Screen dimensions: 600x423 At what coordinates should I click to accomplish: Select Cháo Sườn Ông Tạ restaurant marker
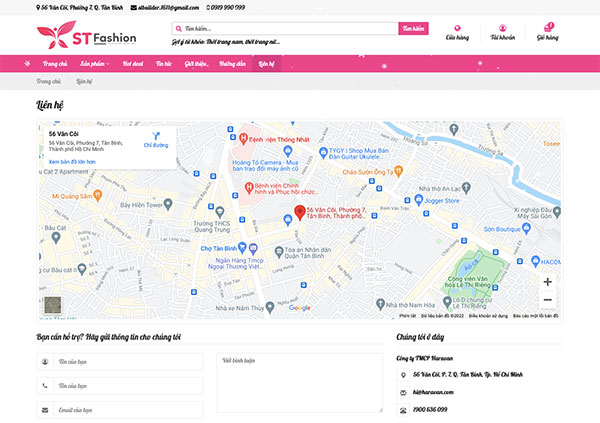(398, 171)
